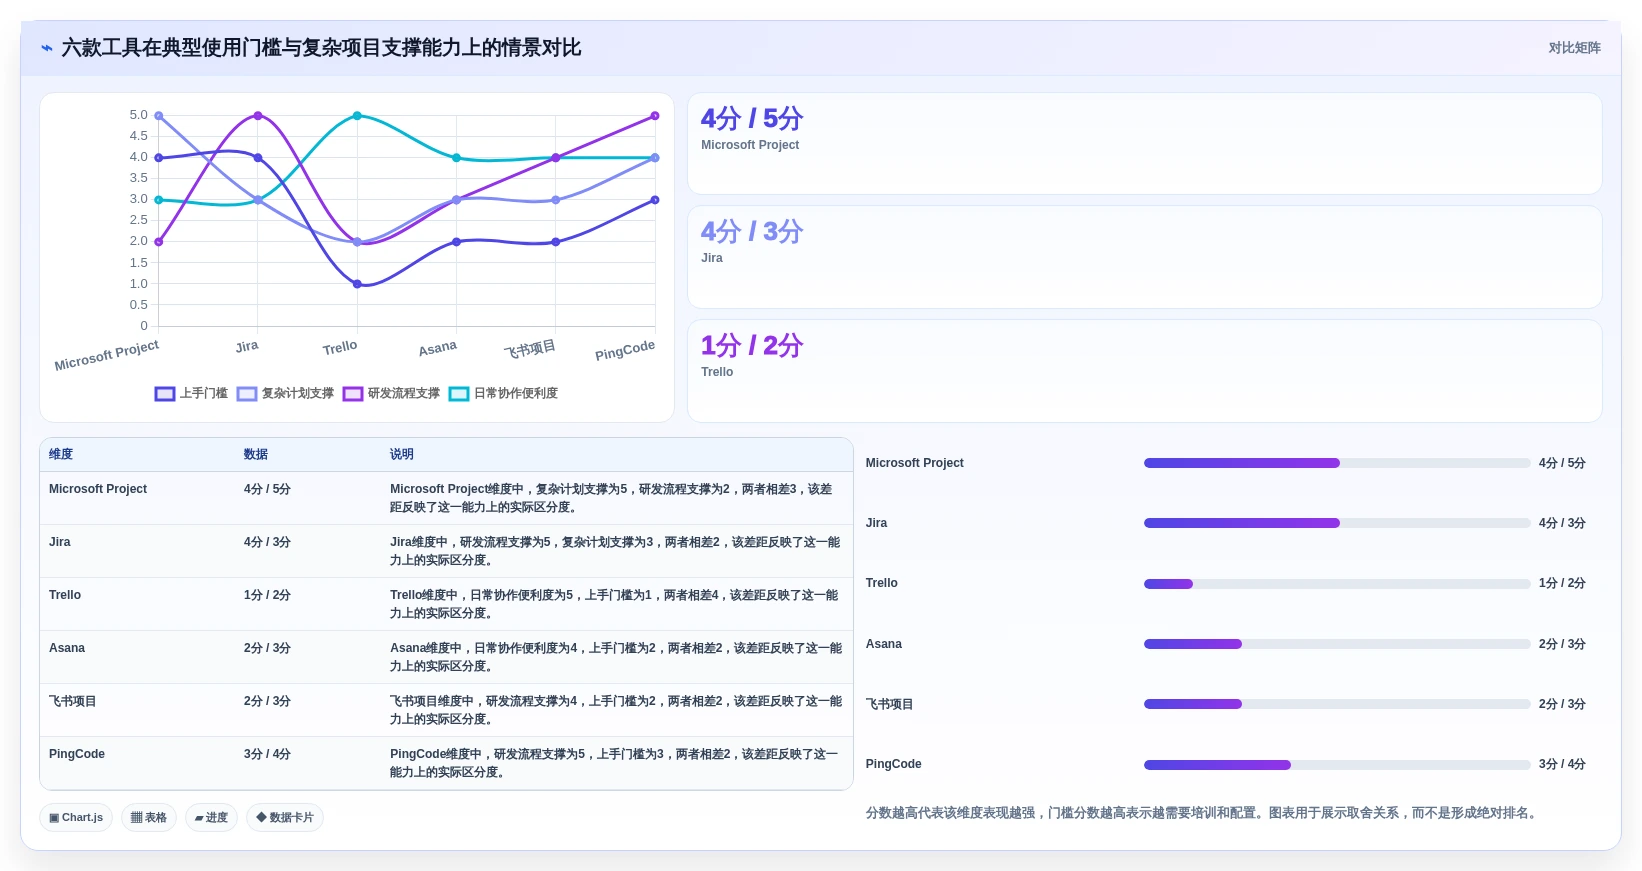Viewport: 1642px width, 871px height.
Task: Click the footnote text about 分数越高
Action: pos(1202,813)
